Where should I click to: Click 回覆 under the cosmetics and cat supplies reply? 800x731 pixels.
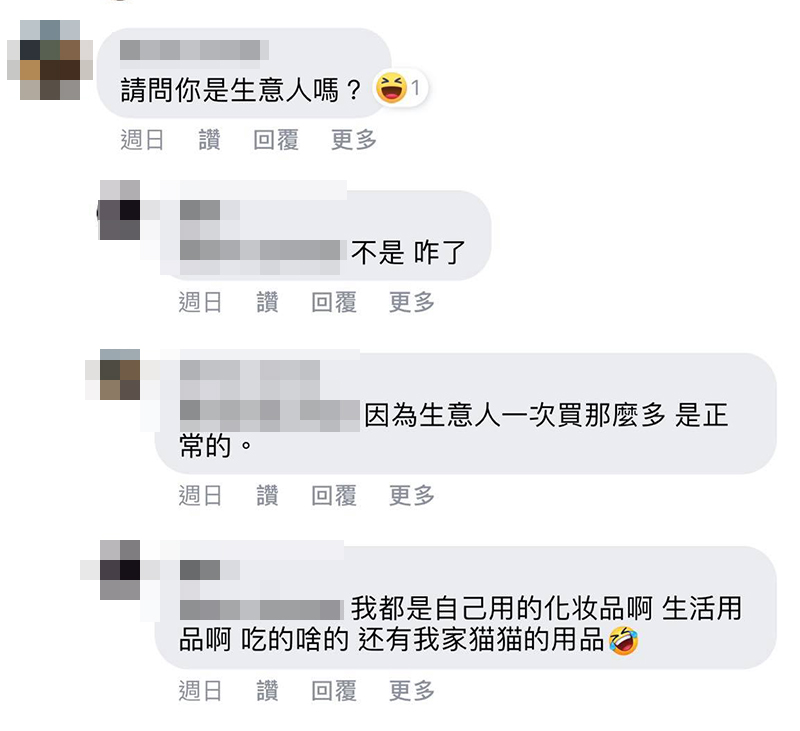point(334,691)
